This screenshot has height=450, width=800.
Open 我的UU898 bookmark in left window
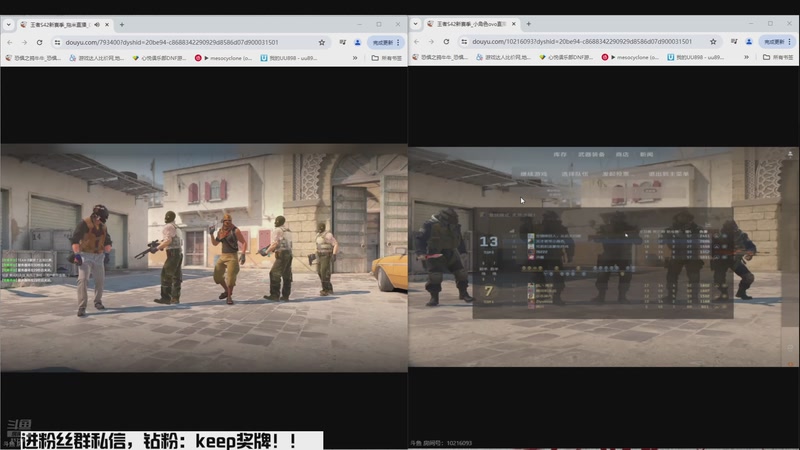point(289,58)
